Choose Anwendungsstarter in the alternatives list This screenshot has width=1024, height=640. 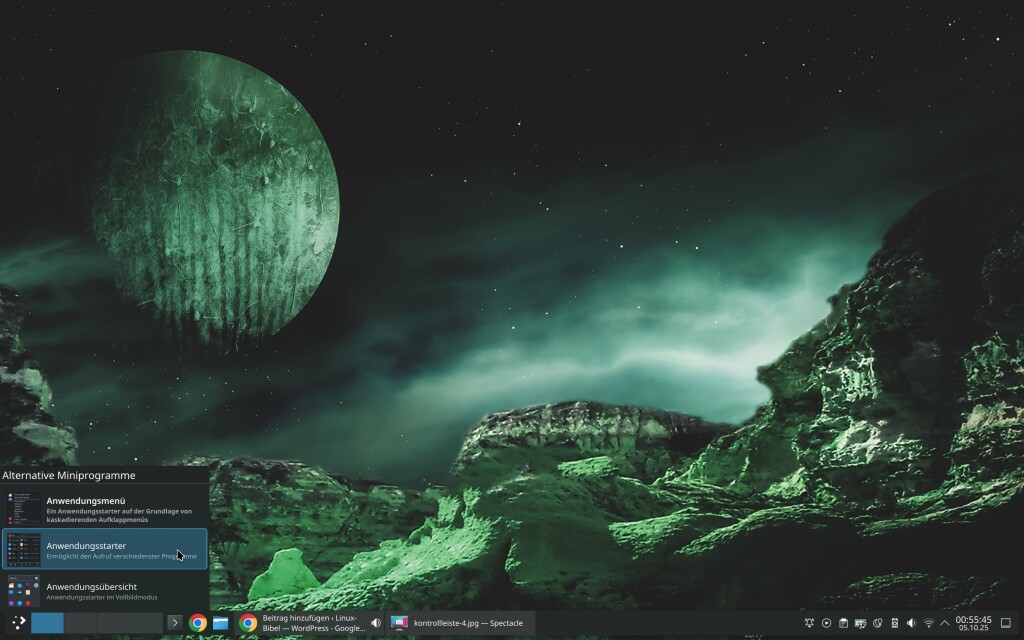[x=104, y=549]
